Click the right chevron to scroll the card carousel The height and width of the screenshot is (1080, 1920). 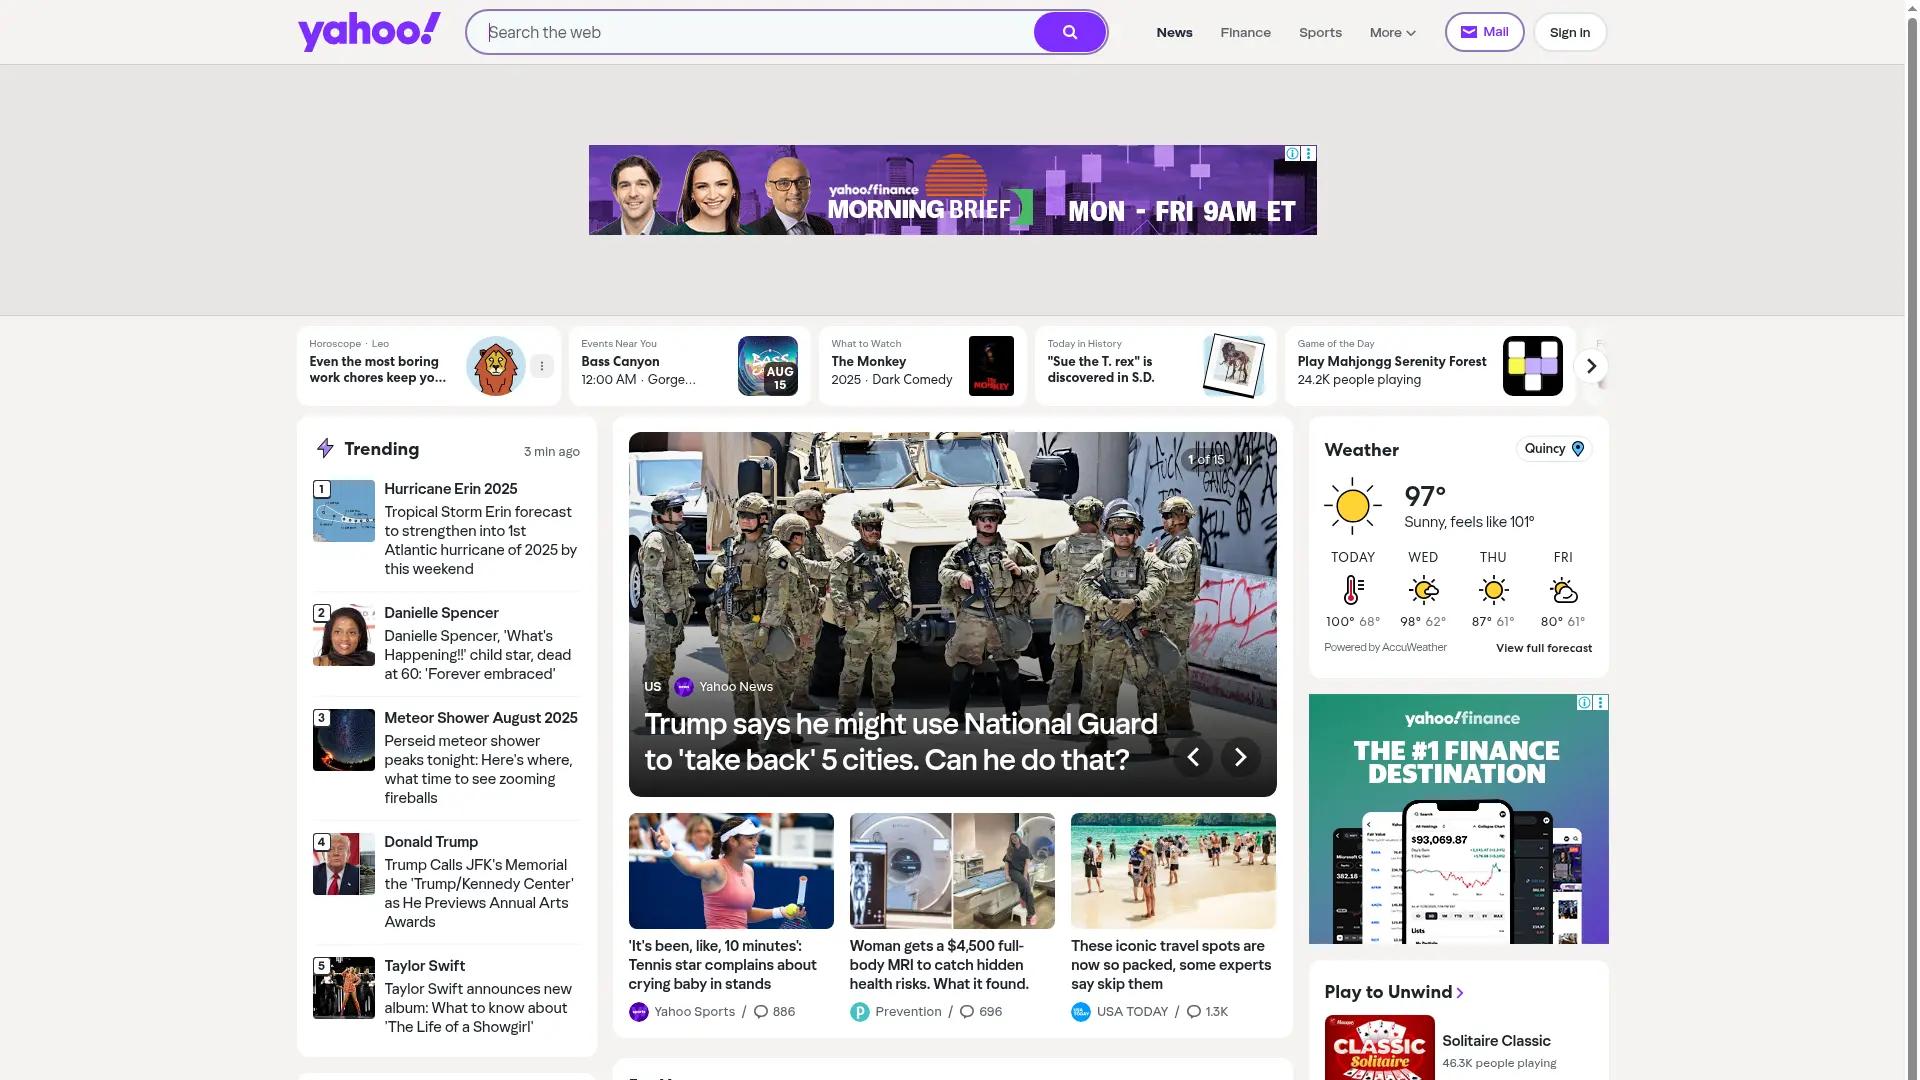point(1590,366)
